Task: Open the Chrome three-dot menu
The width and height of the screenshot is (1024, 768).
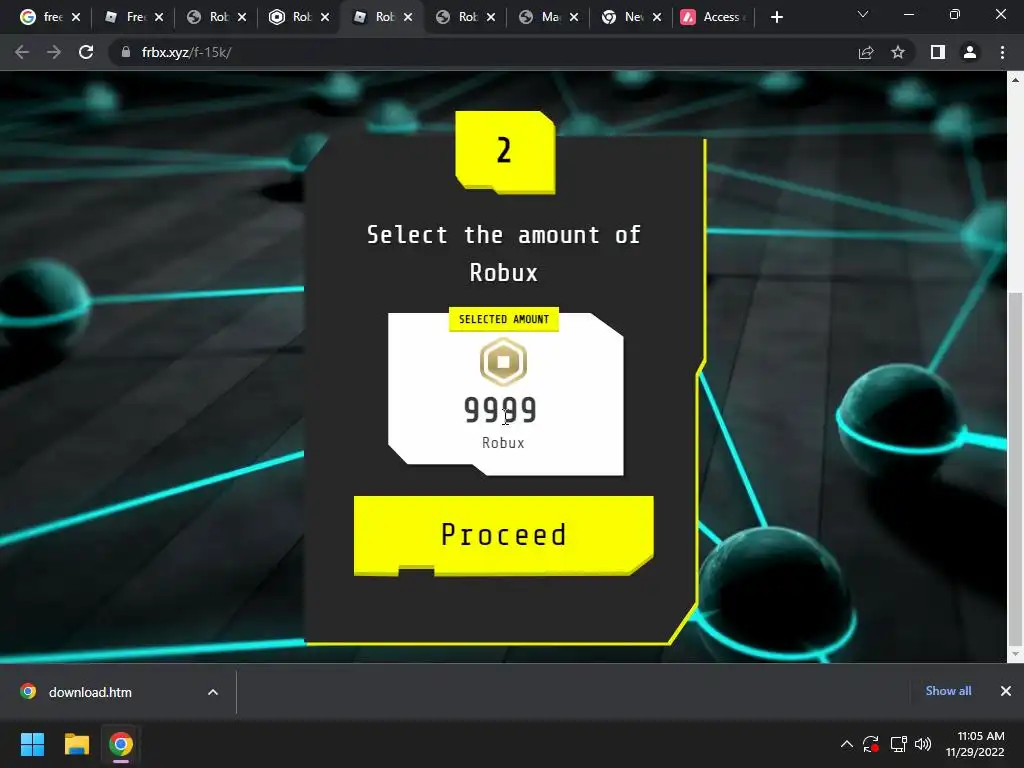Action: [1002, 52]
